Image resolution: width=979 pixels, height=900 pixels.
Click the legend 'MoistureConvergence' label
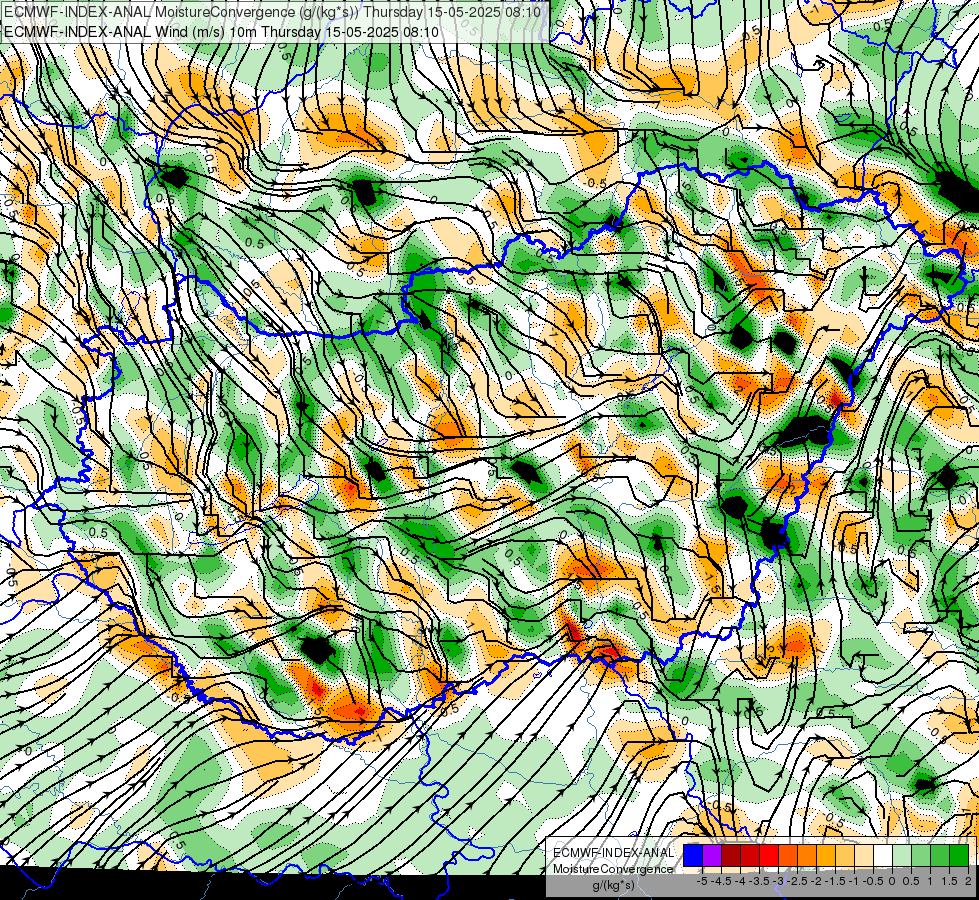(x=612, y=869)
